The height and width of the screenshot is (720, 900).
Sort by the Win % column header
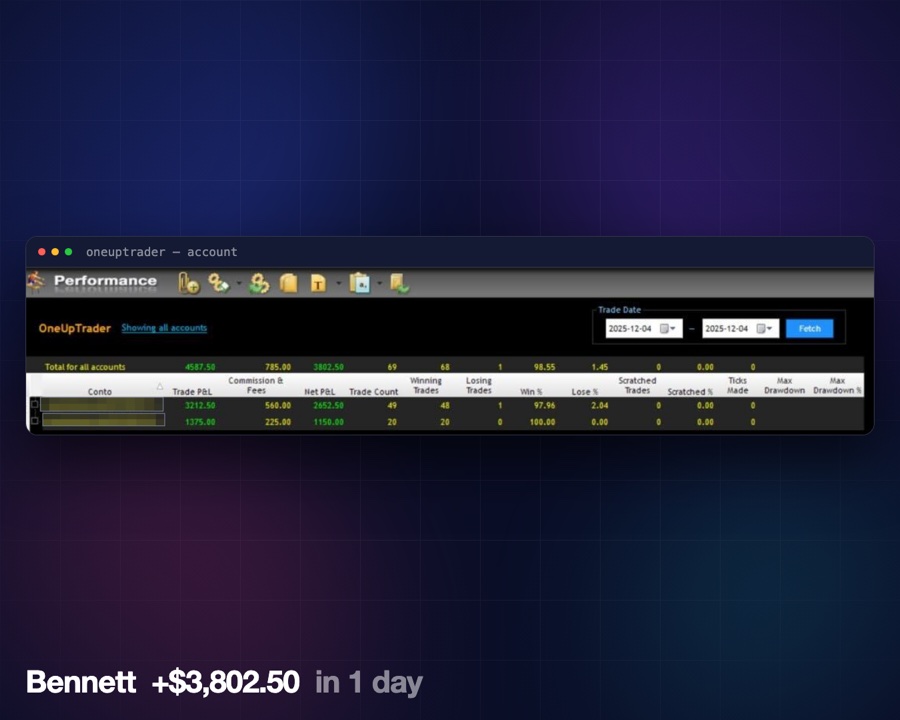point(532,392)
